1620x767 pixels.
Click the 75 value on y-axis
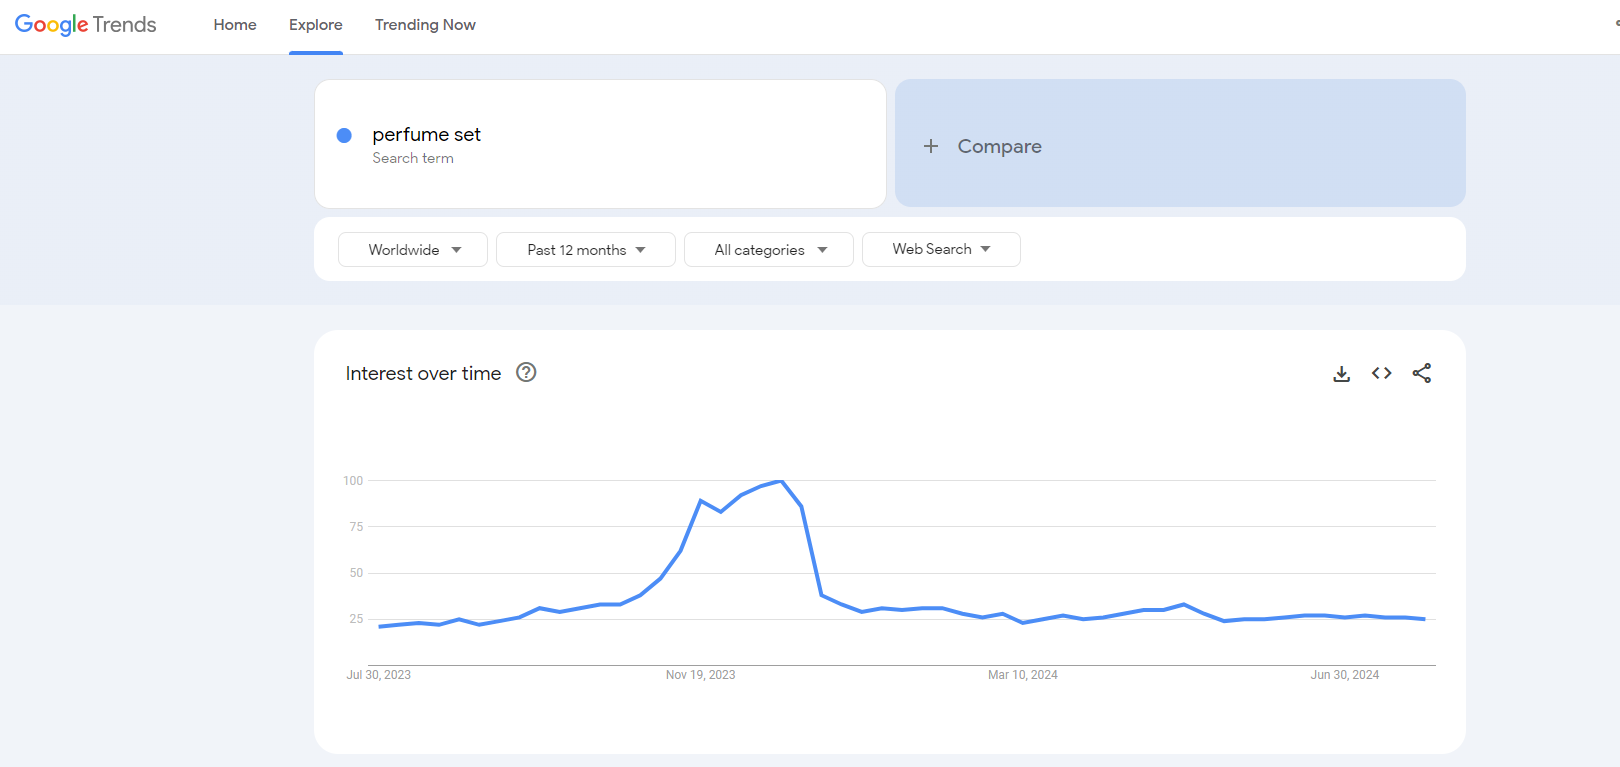point(356,527)
